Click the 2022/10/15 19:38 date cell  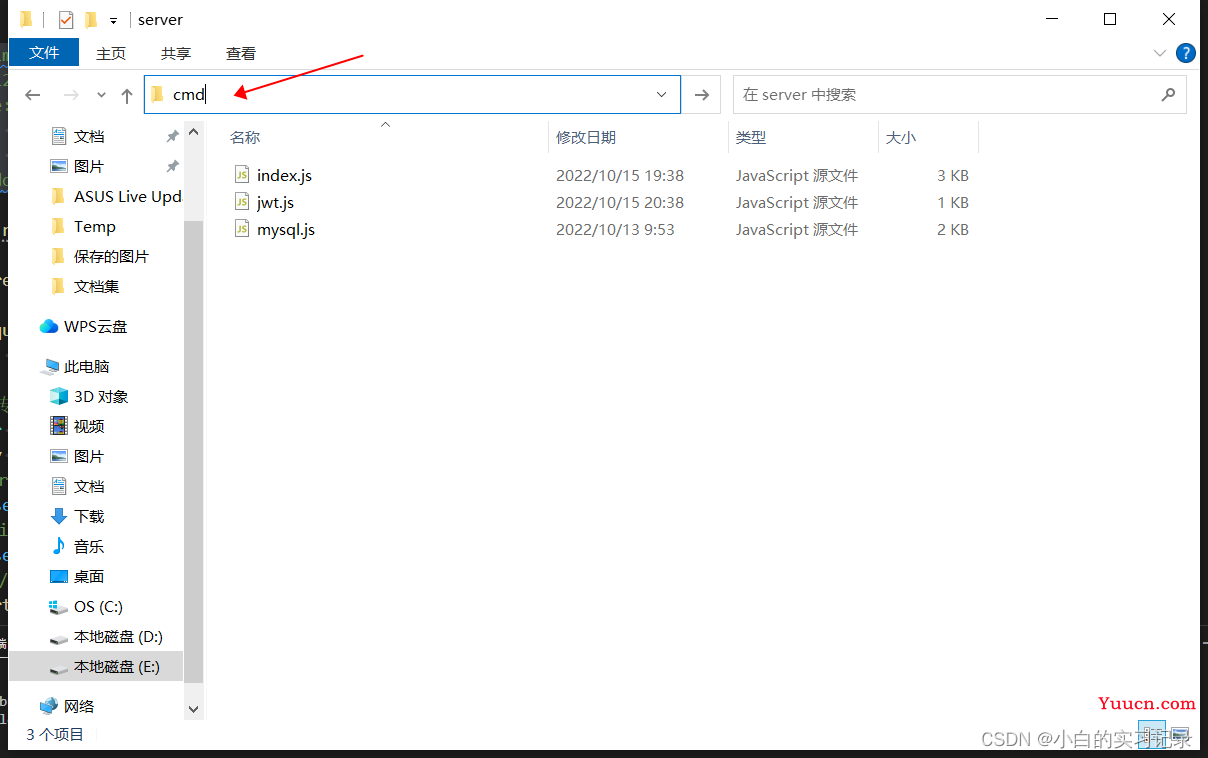[x=620, y=175]
